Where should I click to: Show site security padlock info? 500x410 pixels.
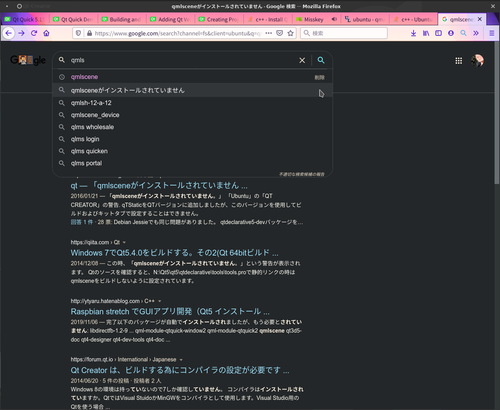(x=89, y=33)
